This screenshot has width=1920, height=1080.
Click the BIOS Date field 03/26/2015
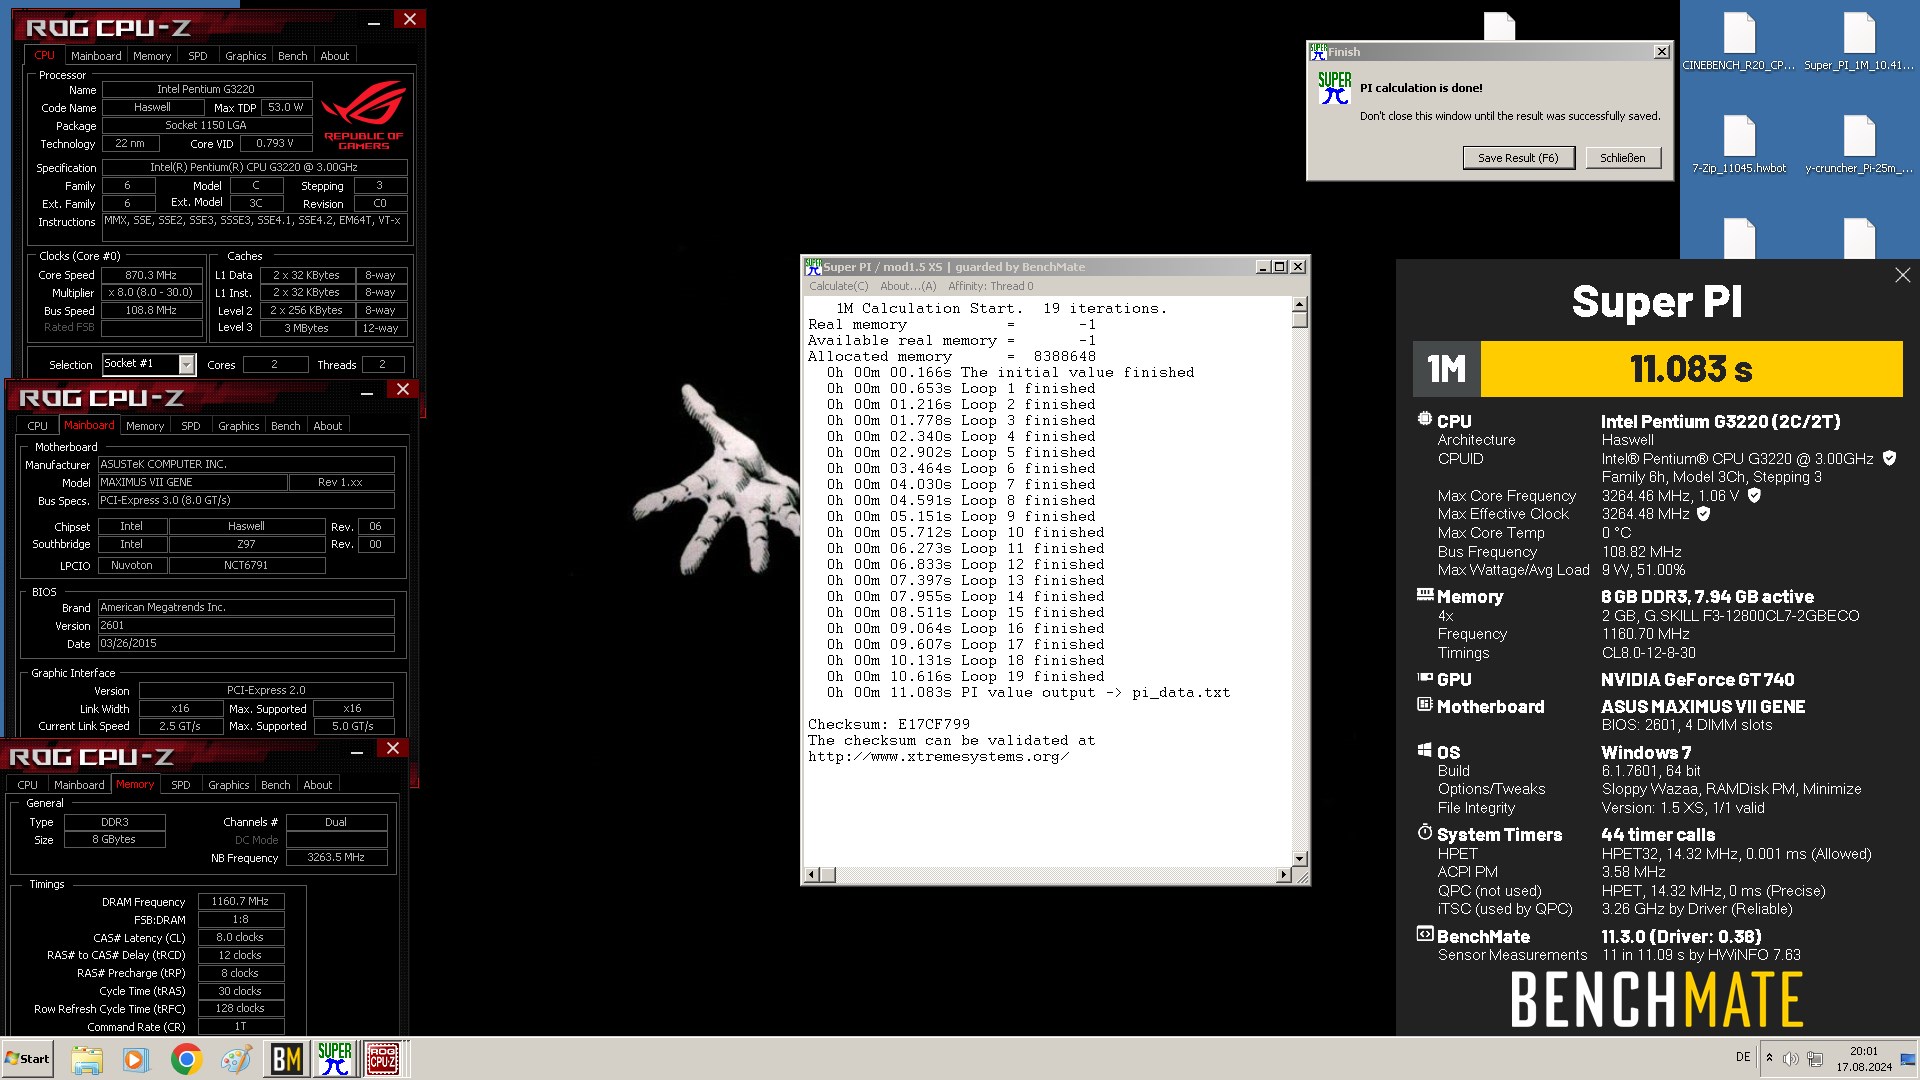pyautogui.click(x=246, y=643)
